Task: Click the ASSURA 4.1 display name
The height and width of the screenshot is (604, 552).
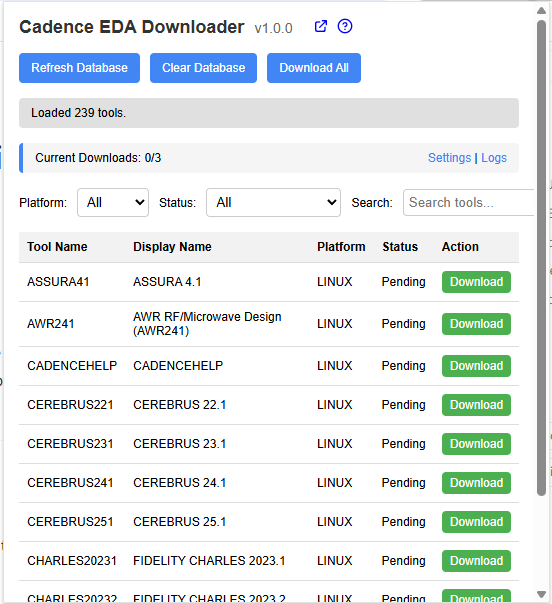Action: tap(167, 282)
